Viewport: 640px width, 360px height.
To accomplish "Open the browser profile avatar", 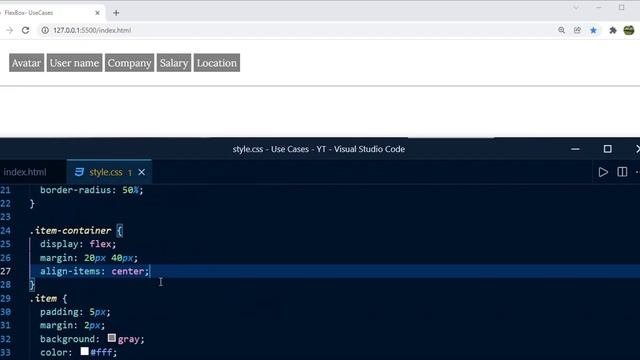I will click(x=629, y=30).
